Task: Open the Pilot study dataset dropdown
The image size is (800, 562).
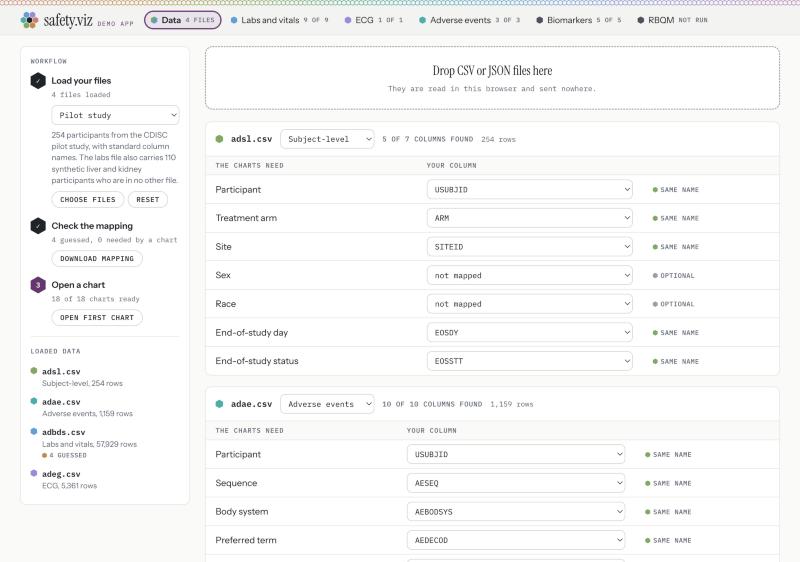Action: point(115,115)
